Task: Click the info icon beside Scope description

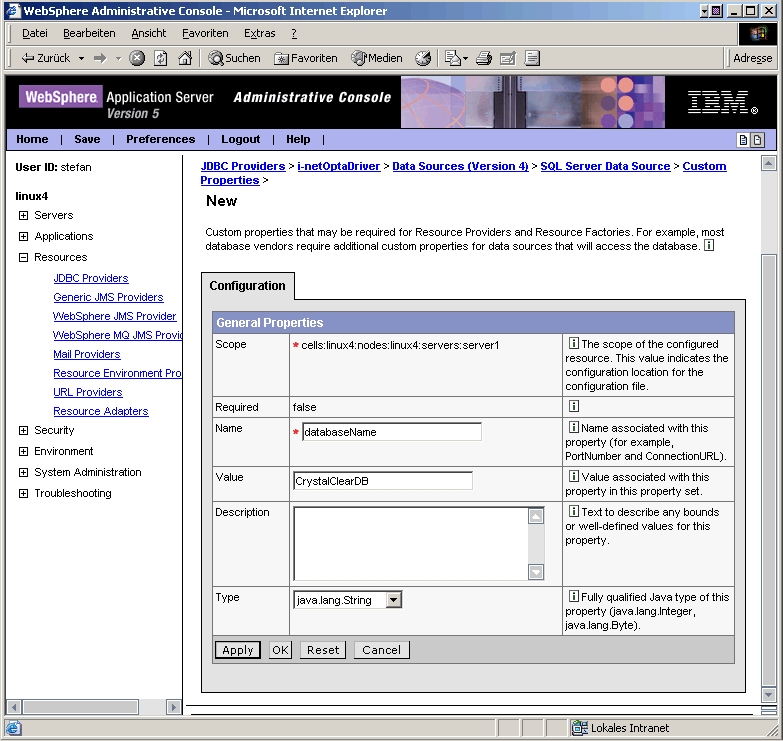Action: 574,344
